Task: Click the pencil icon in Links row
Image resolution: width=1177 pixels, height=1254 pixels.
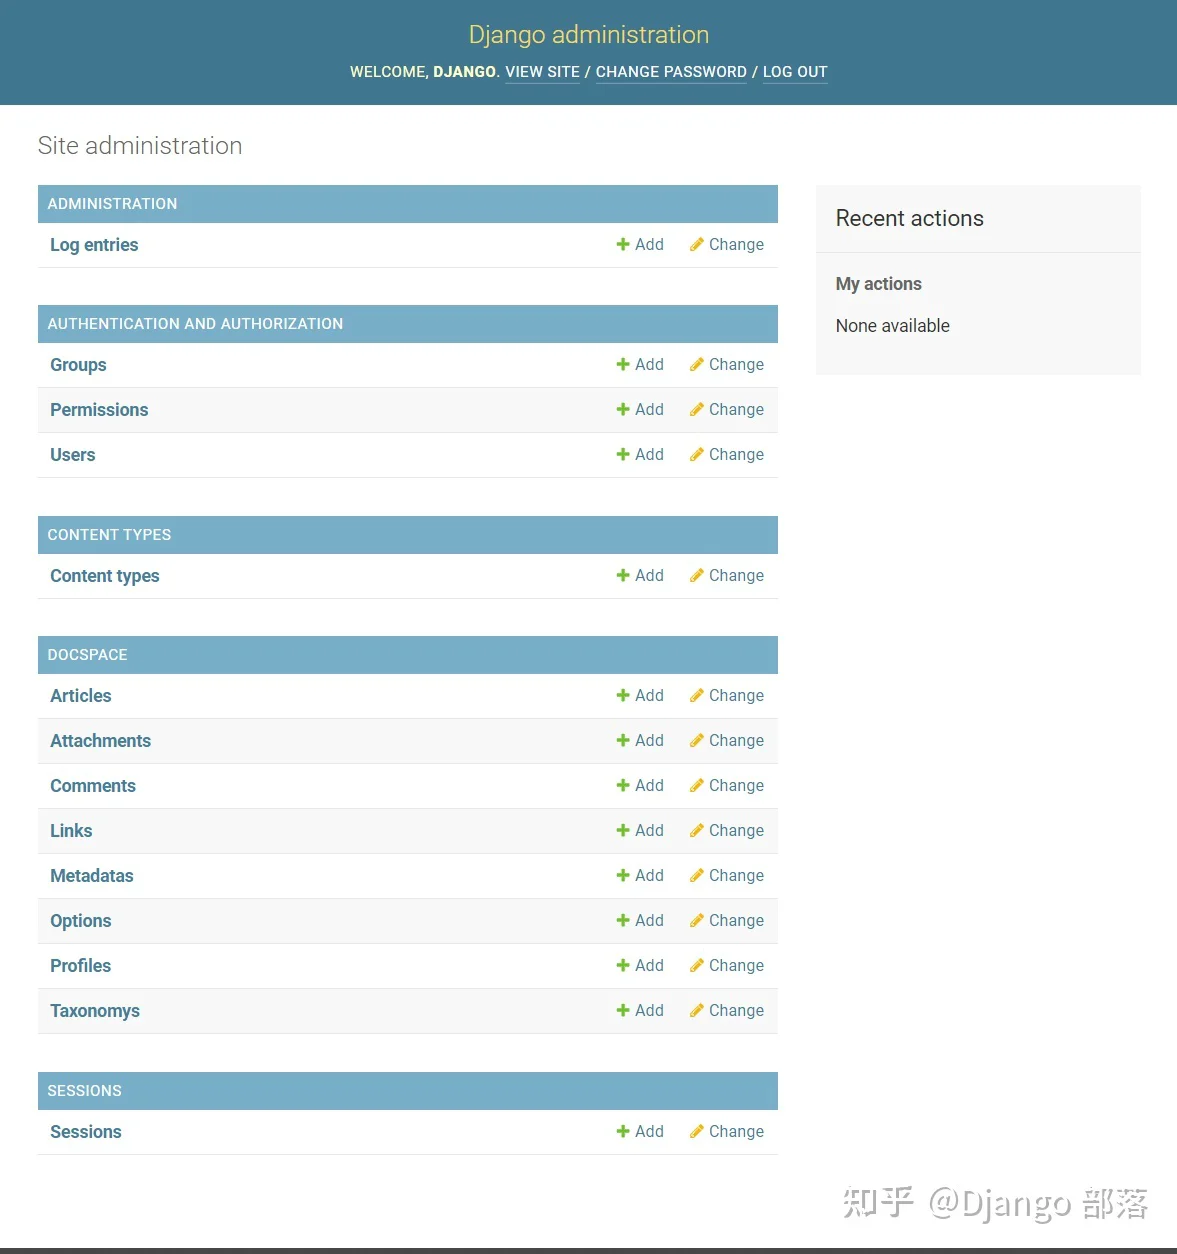Action: pyautogui.click(x=696, y=830)
